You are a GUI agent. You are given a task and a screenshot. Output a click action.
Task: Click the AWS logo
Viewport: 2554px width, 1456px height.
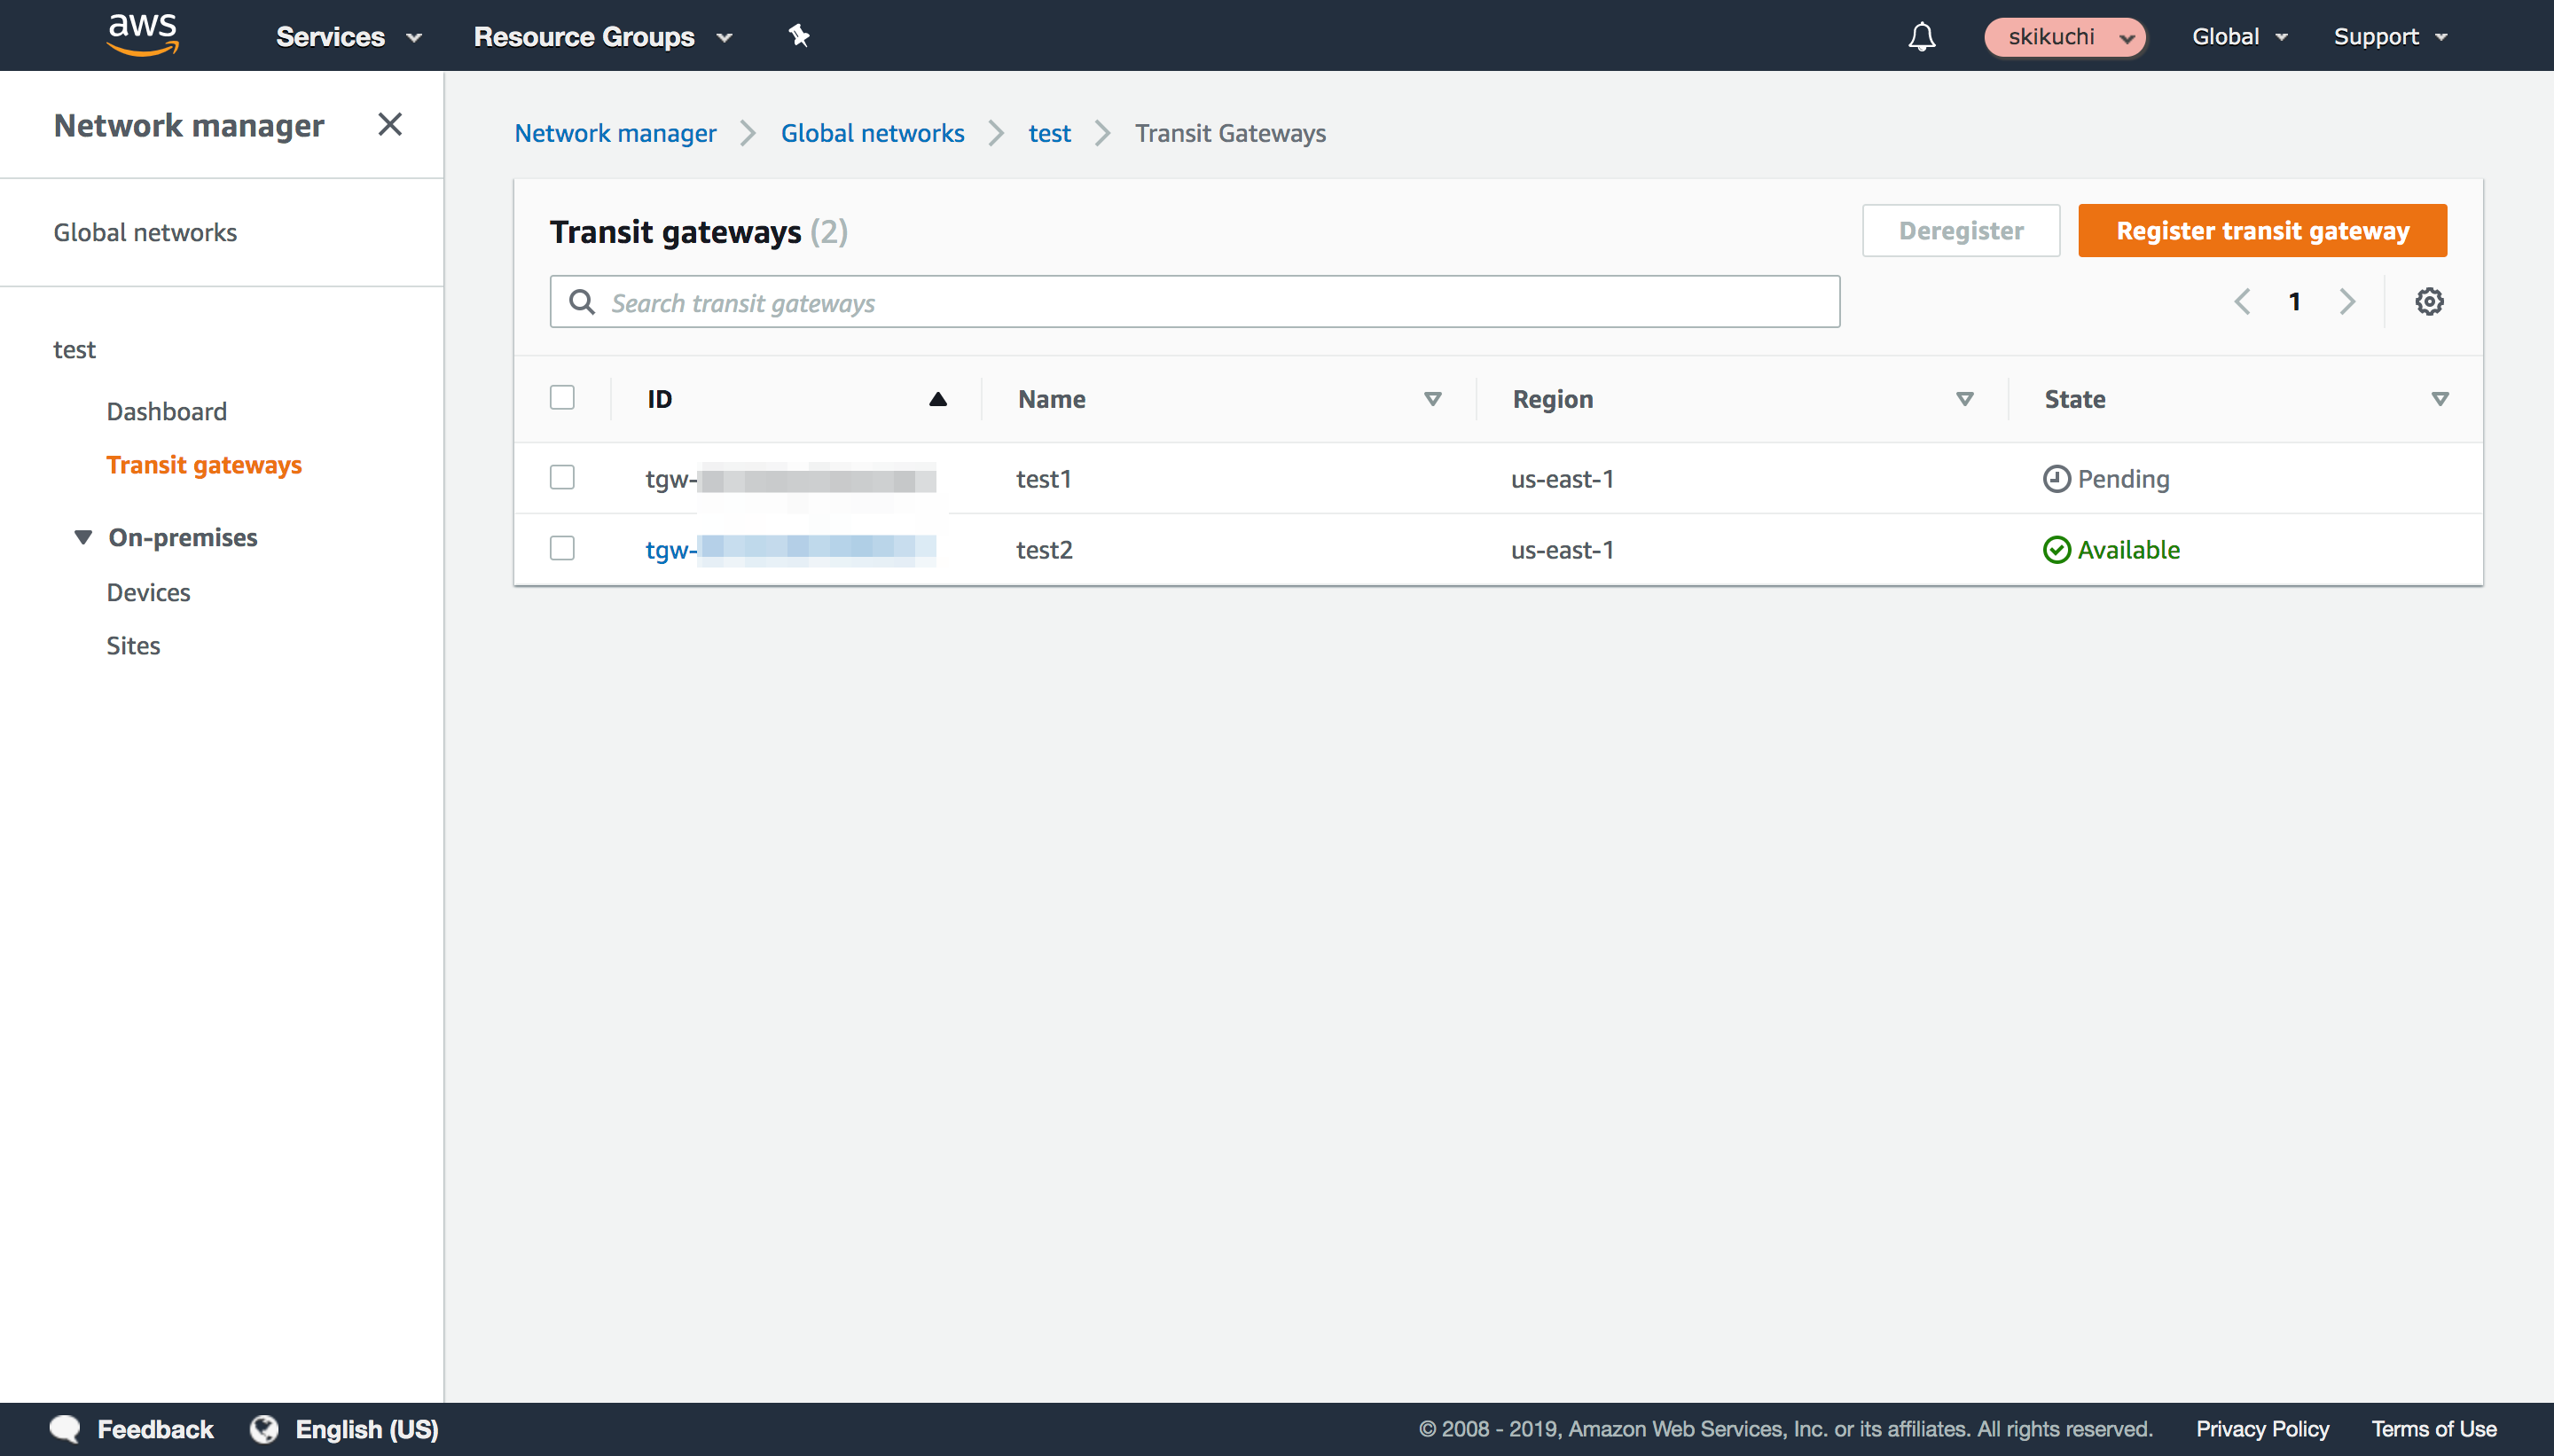click(x=143, y=34)
